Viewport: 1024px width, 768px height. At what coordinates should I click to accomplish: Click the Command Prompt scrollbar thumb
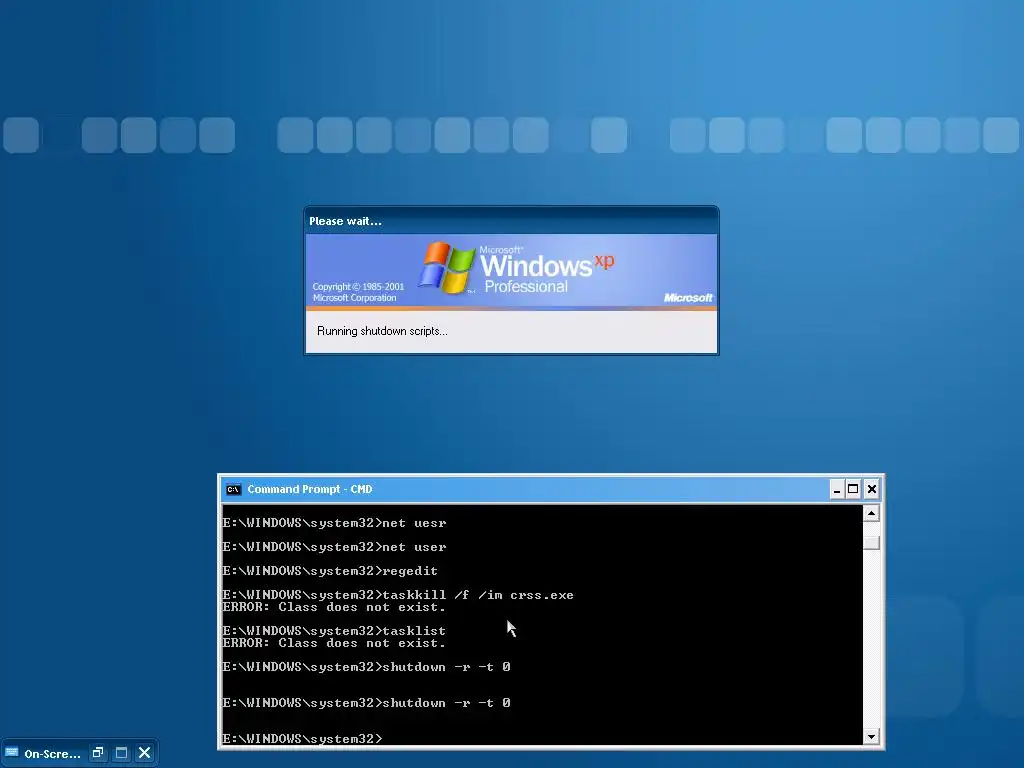coord(871,543)
